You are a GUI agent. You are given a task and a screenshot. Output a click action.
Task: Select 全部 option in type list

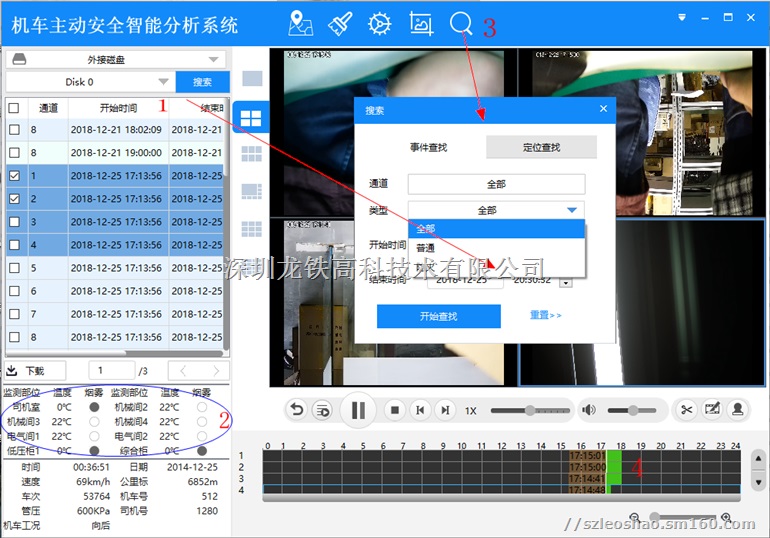coord(496,229)
